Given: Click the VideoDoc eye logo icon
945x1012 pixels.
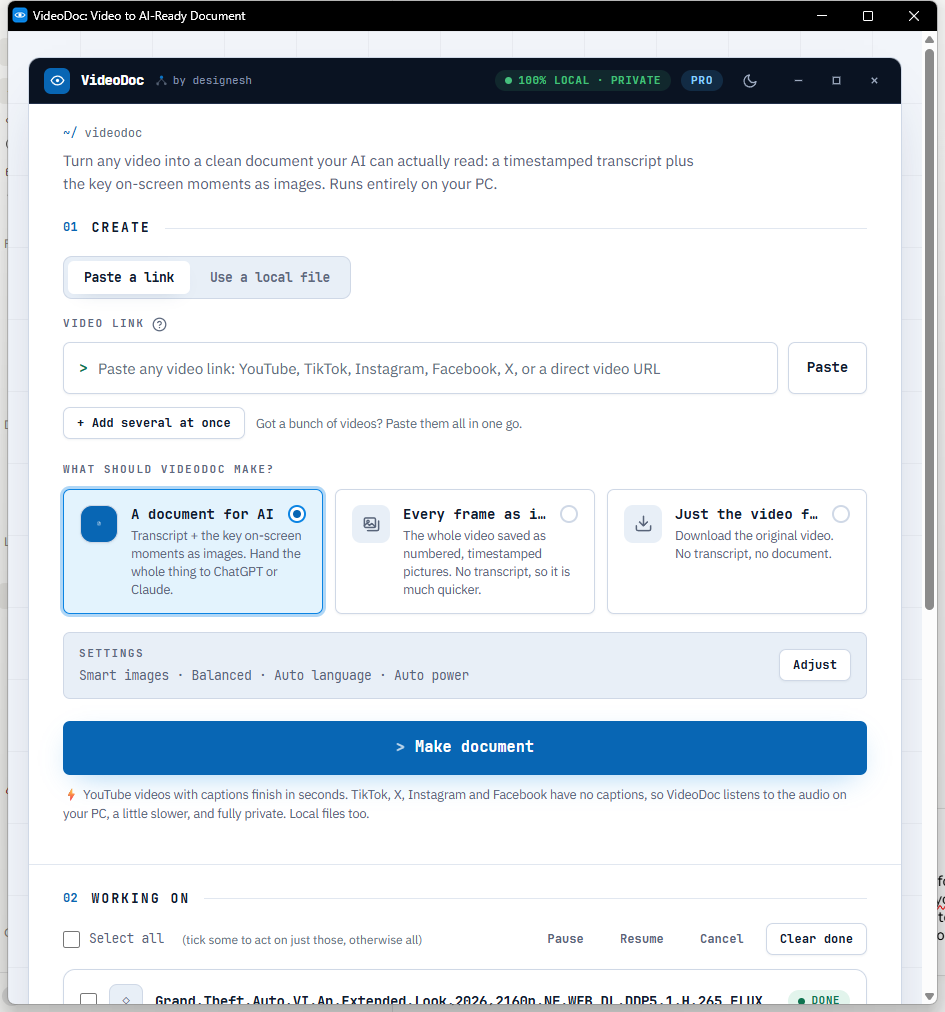Looking at the screenshot, I should 57,81.
